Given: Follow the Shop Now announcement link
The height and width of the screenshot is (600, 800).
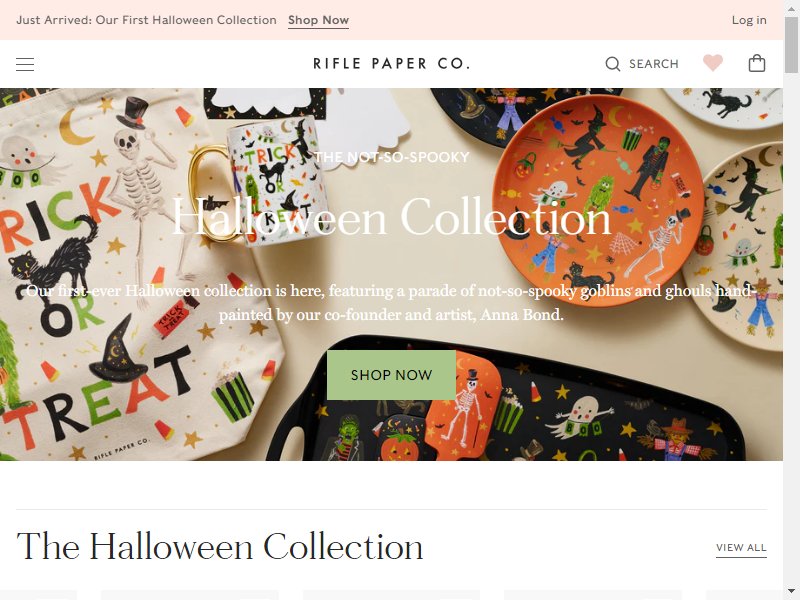Looking at the screenshot, I should pyautogui.click(x=318, y=20).
